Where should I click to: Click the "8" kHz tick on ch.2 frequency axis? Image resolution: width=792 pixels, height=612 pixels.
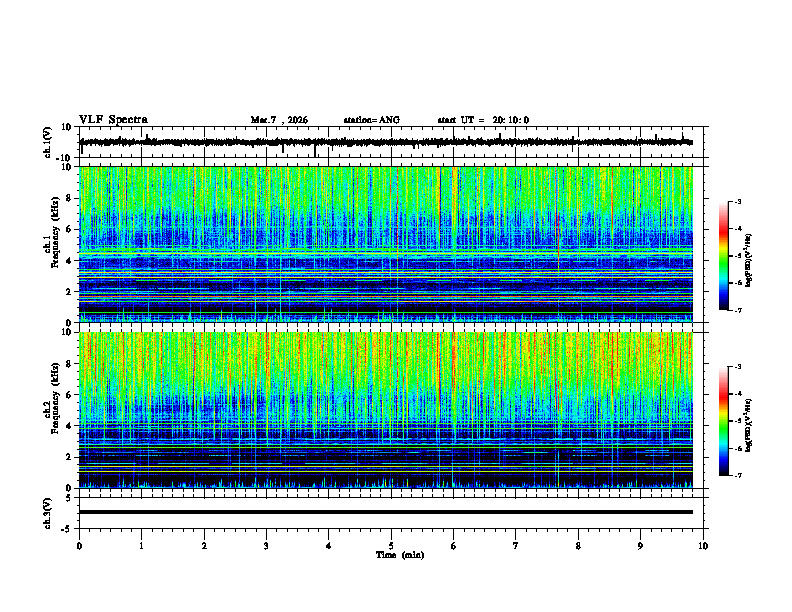click(69, 364)
